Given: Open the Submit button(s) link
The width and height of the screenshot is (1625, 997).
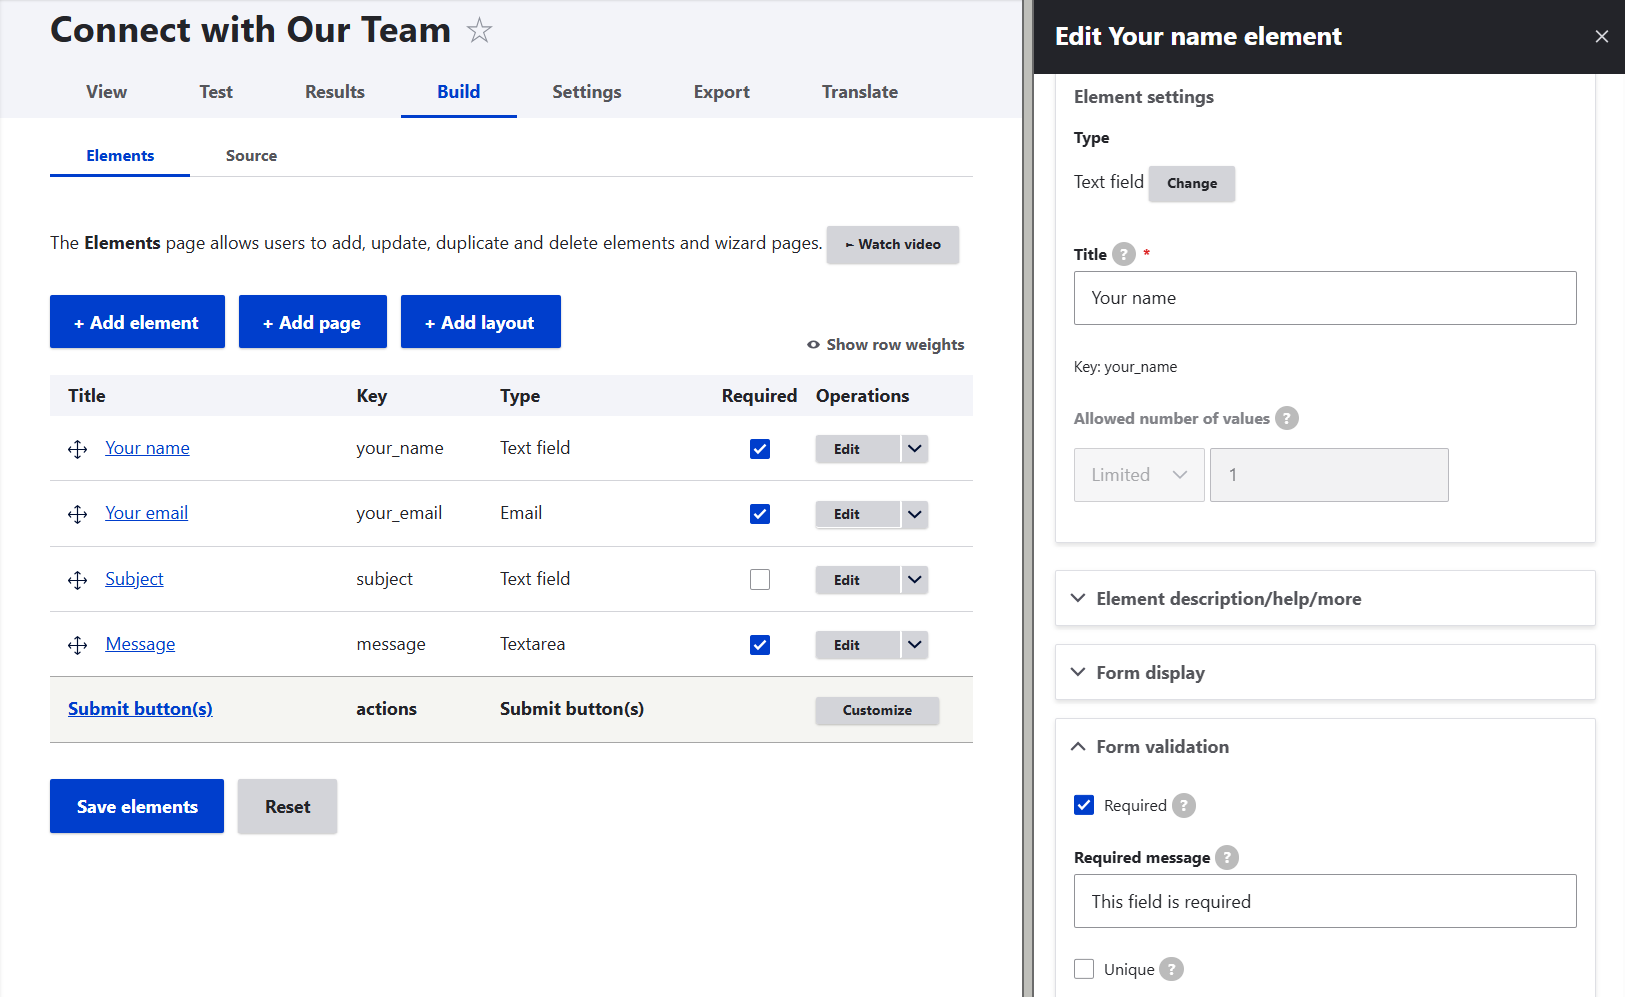Looking at the screenshot, I should tap(140, 709).
